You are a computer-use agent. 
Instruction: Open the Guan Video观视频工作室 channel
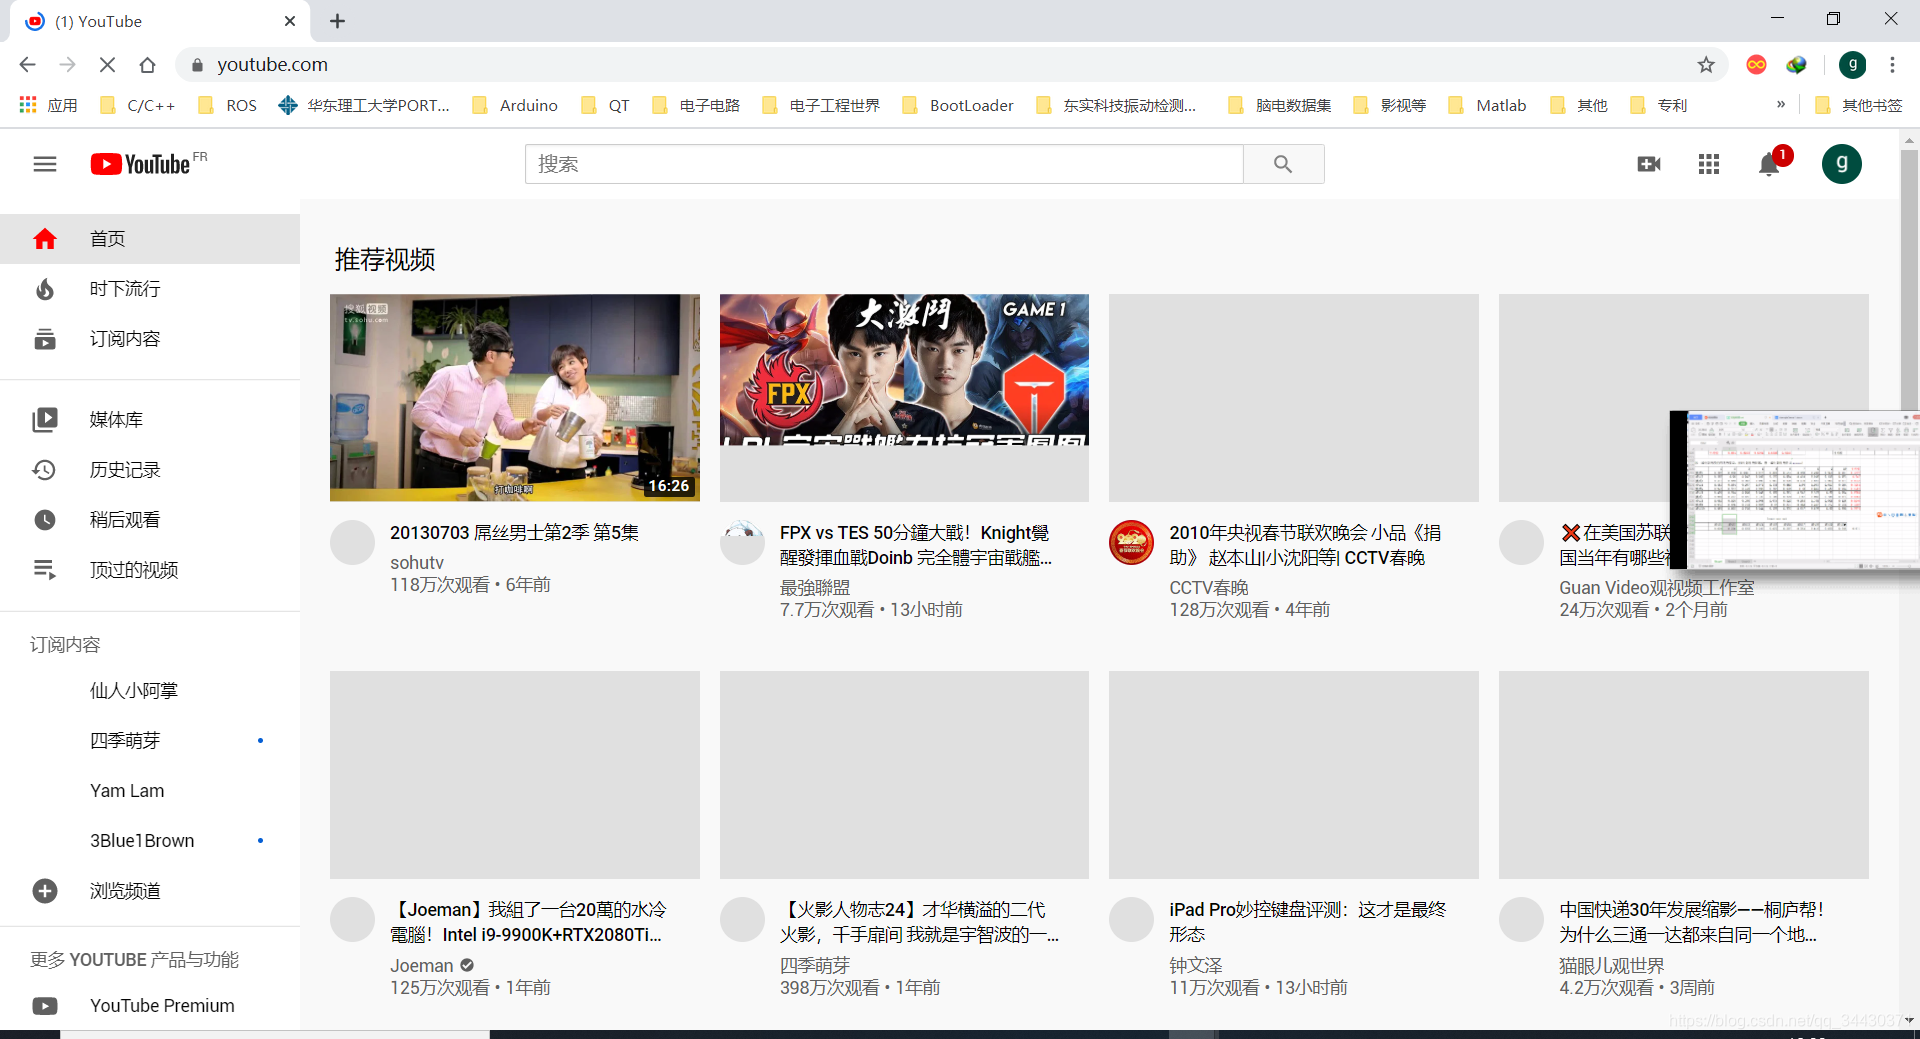click(x=1656, y=588)
